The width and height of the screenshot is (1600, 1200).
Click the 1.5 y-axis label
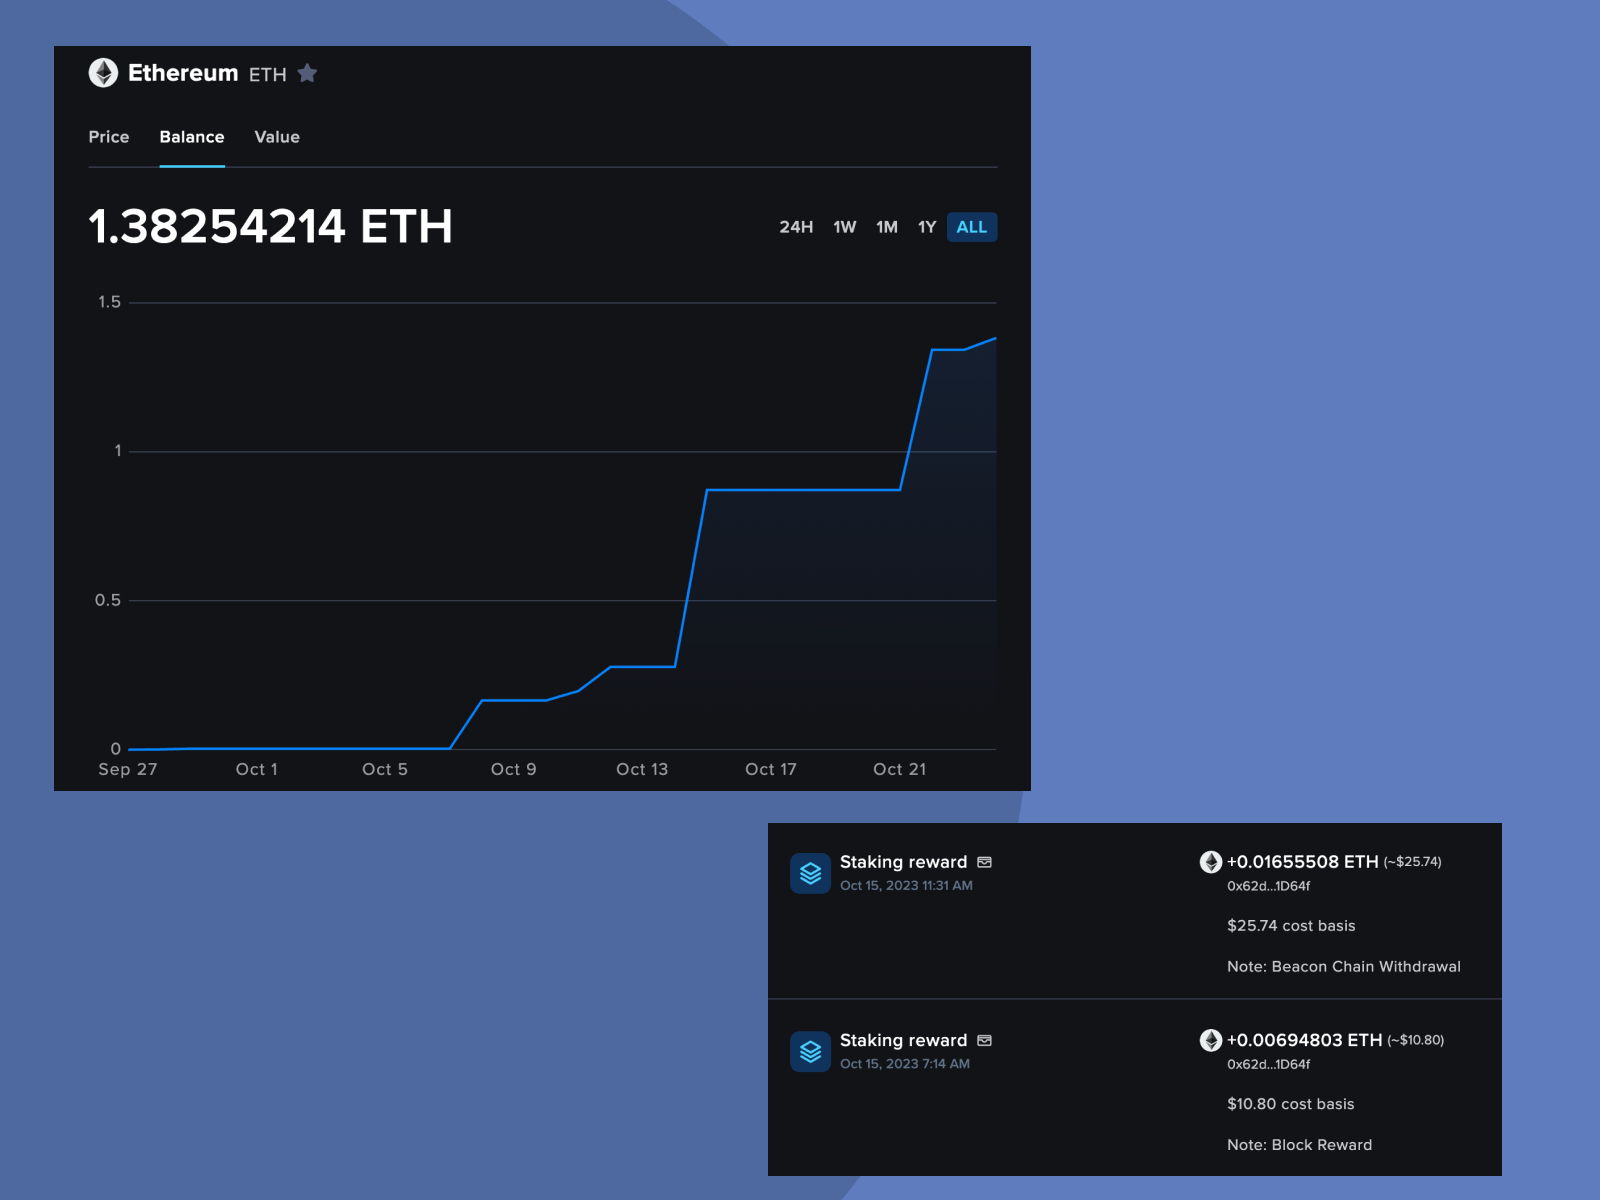coord(109,302)
